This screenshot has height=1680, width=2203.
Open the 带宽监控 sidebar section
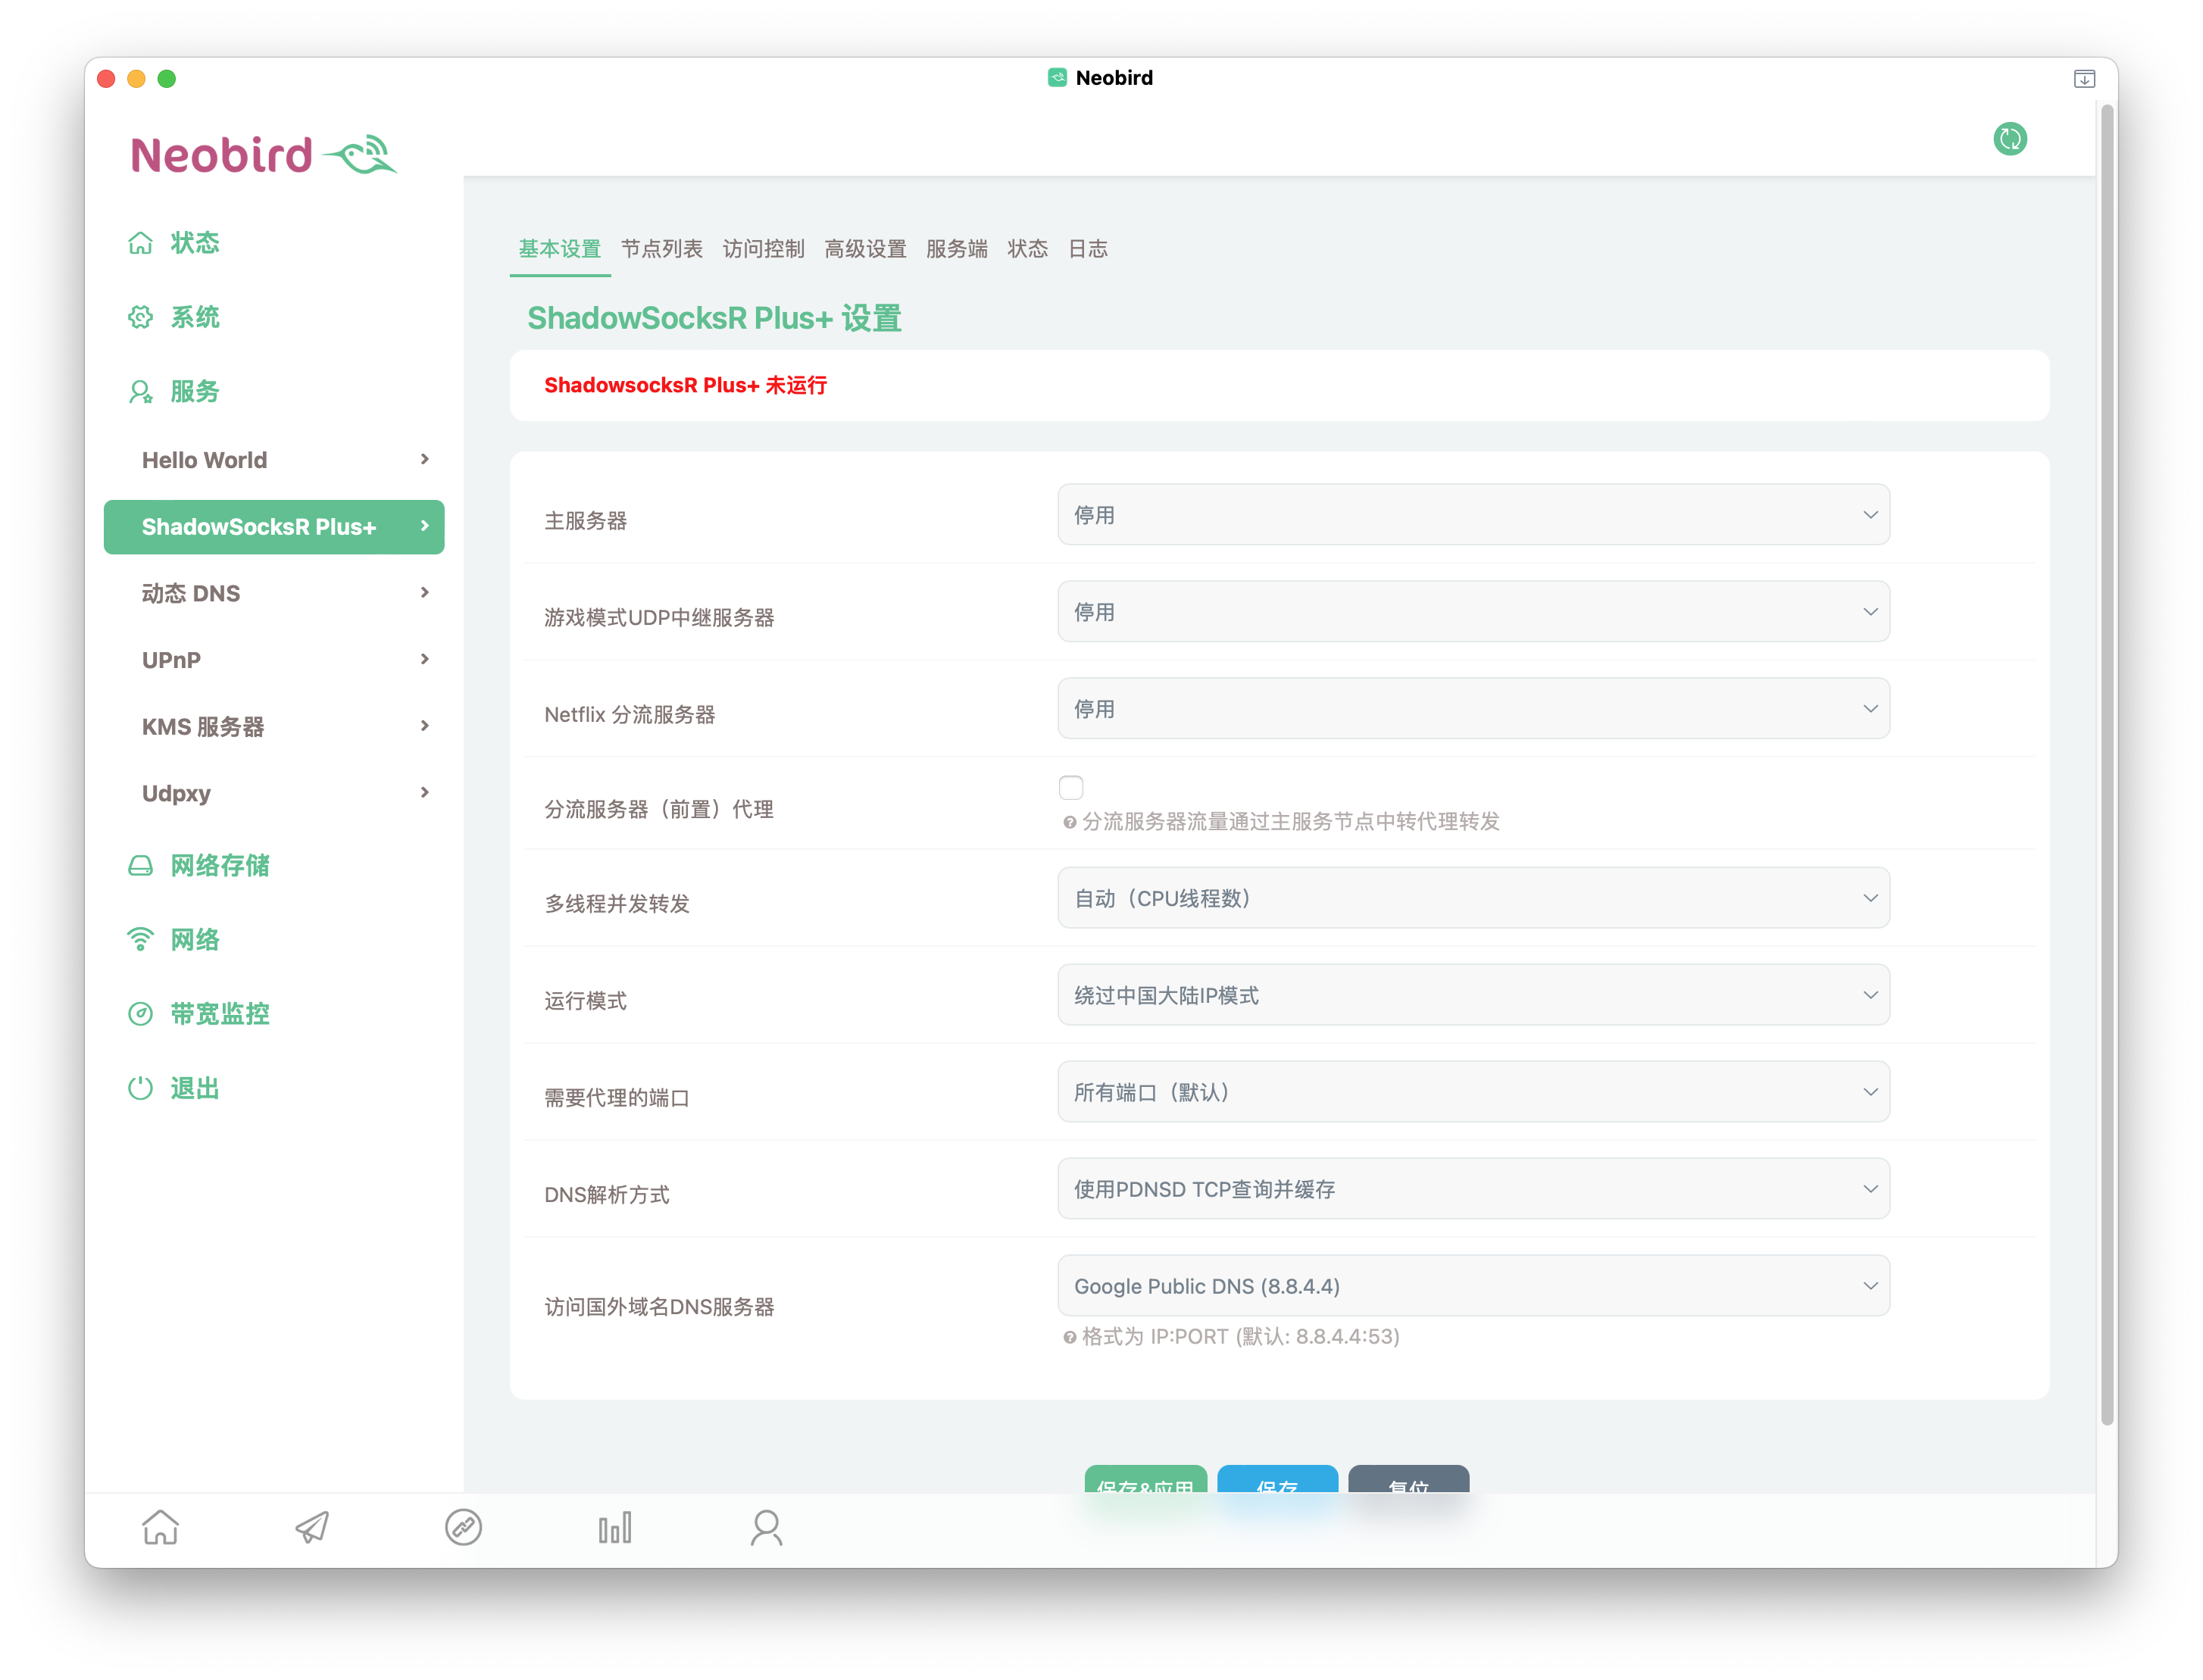(x=219, y=1013)
